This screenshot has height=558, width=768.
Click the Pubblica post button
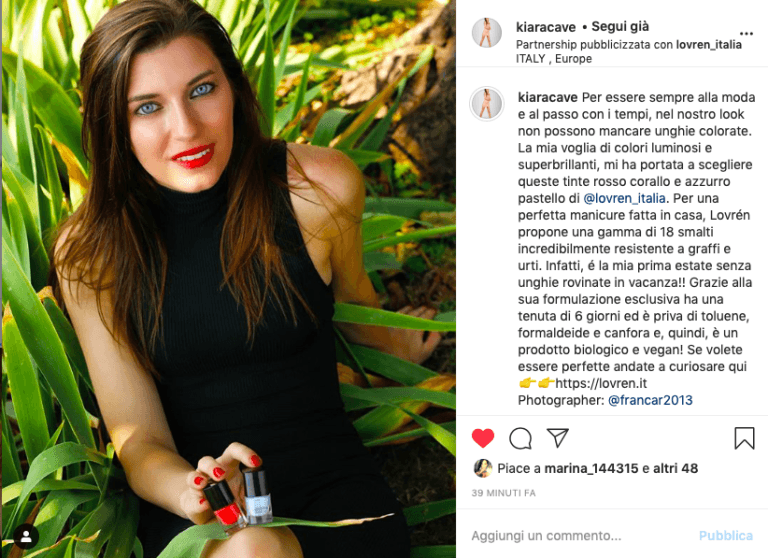pos(725,535)
